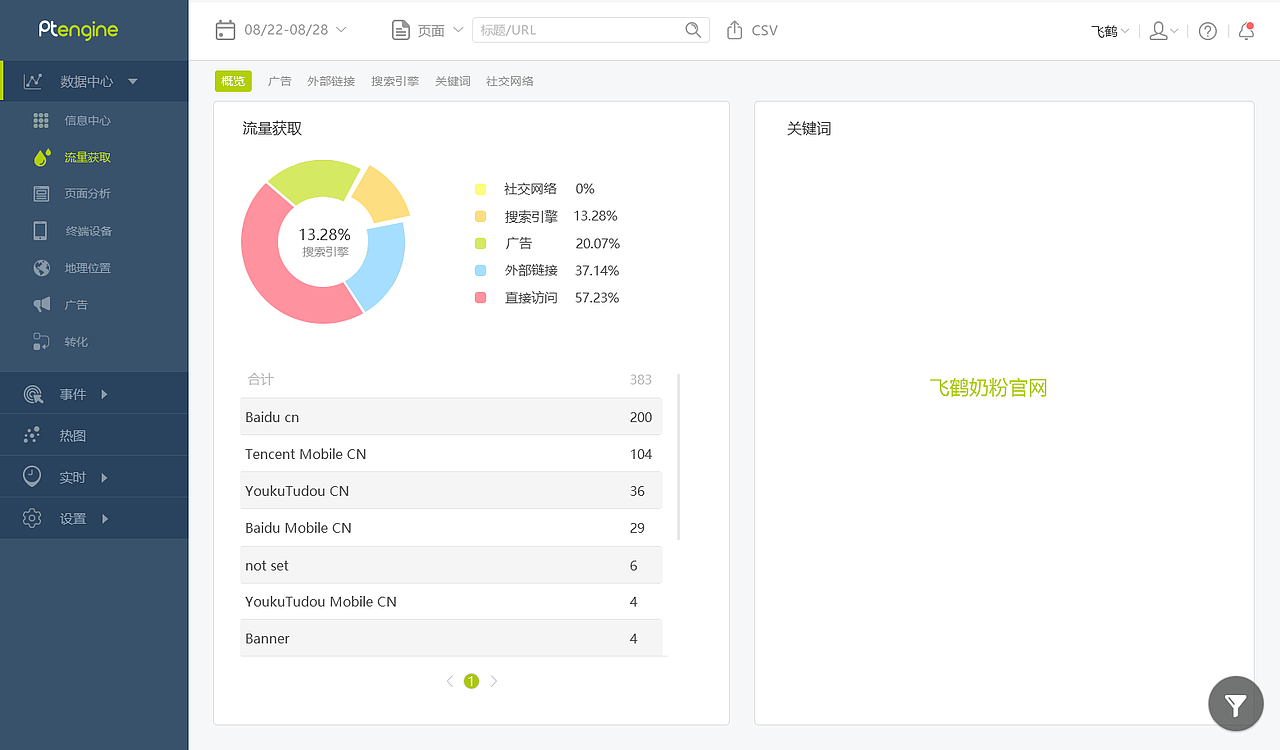Viewport: 1280px width, 750px height.
Task: Click the 流量获取 droplet icon
Action: click(41, 157)
